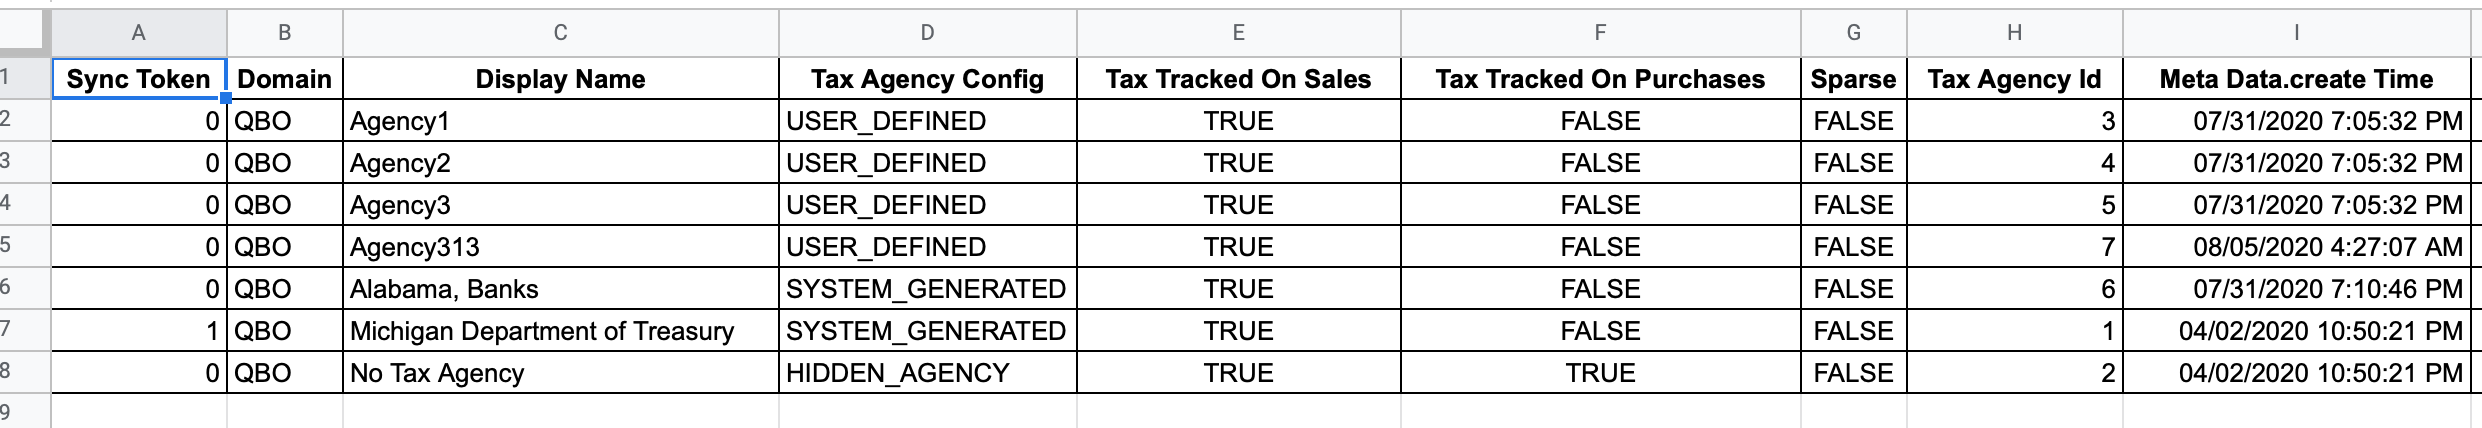
Task: Select column A header
Action: coord(139,33)
